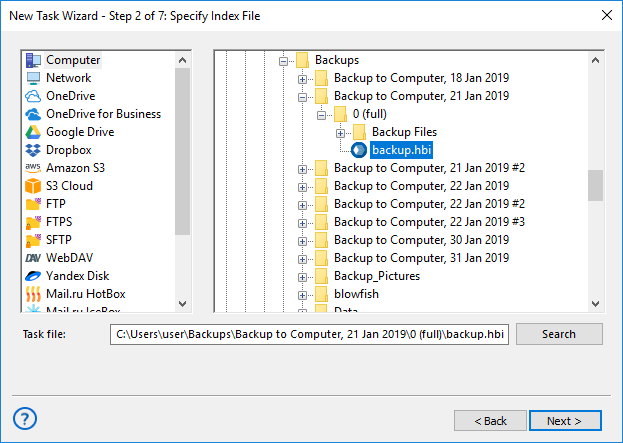Screen dimensions: 623x443
Task: Select the Backup_Pictures folder label
Action: (x=377, y=276)
